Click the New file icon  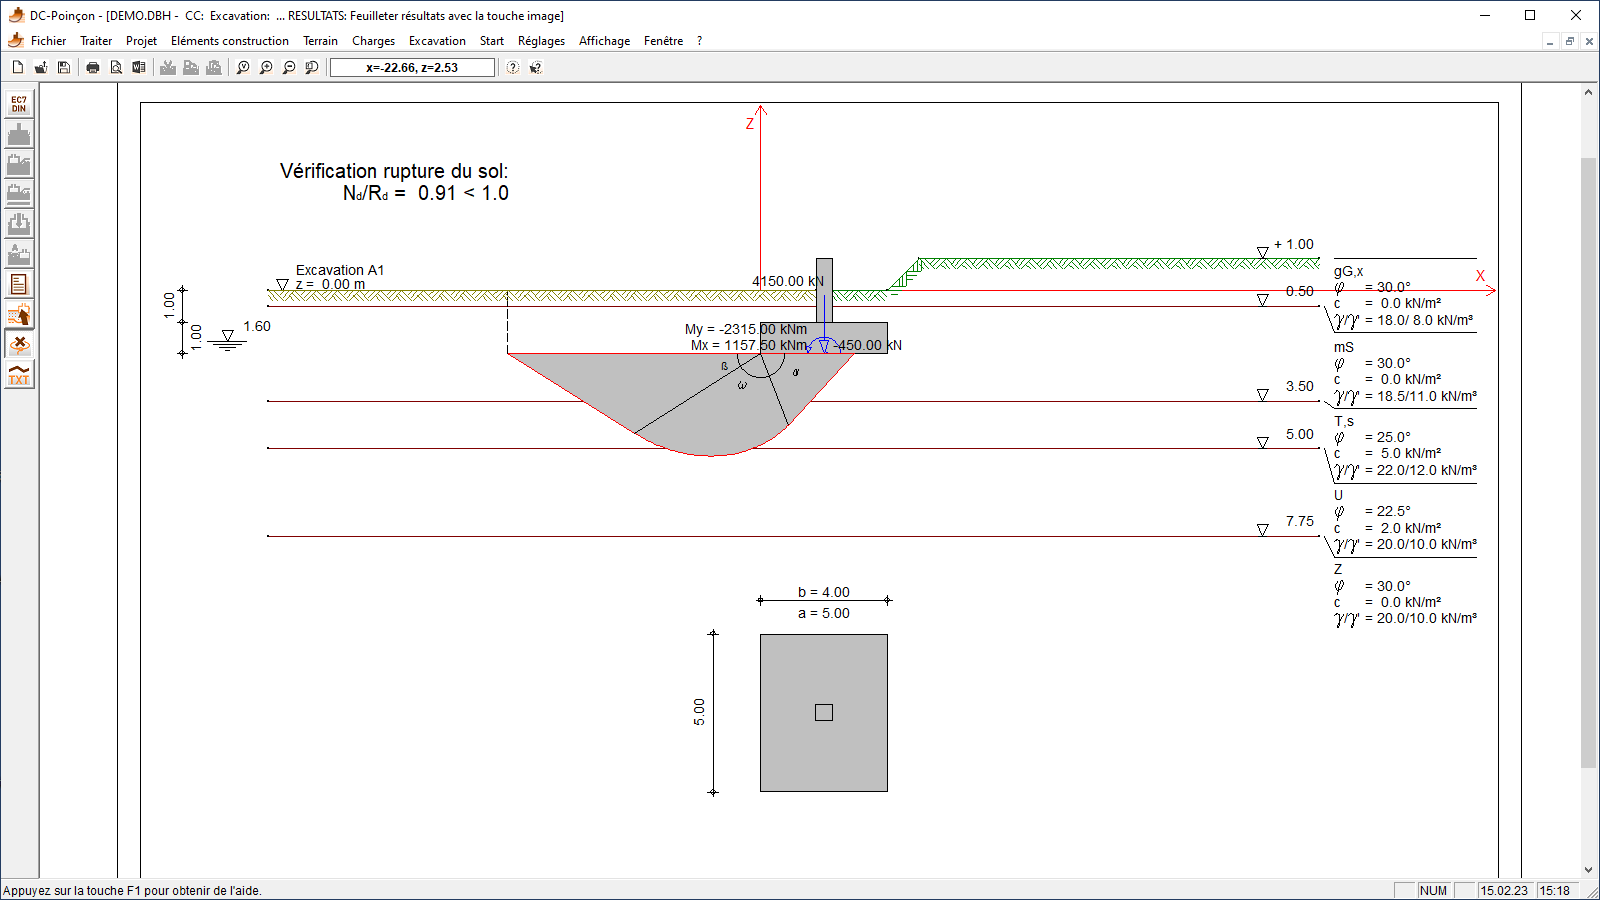[18, 67]
